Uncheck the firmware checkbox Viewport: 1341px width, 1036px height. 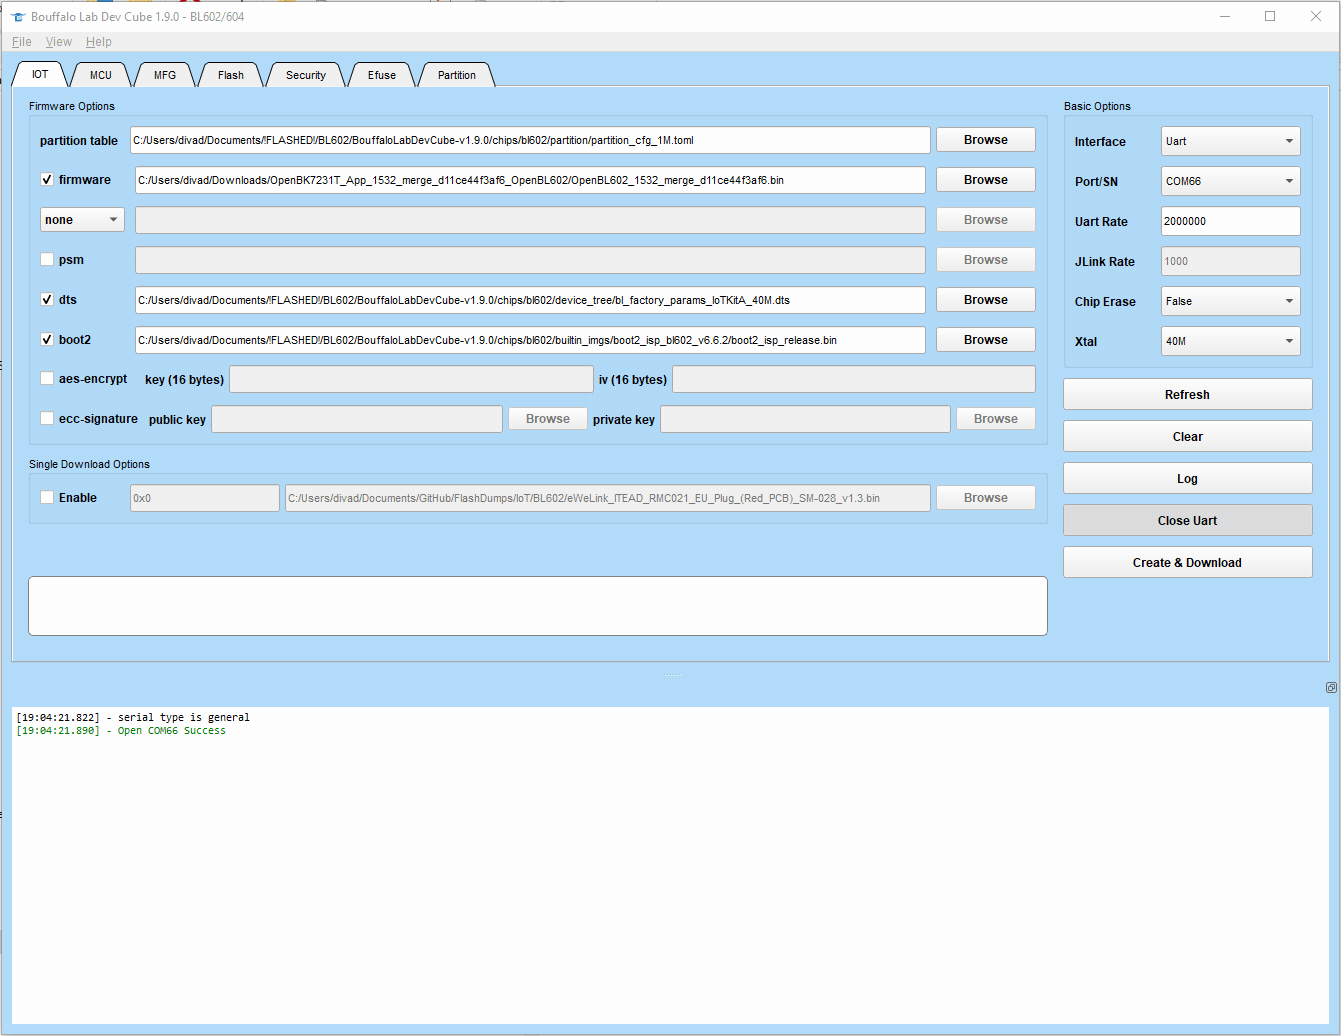(x=47, y=180)
